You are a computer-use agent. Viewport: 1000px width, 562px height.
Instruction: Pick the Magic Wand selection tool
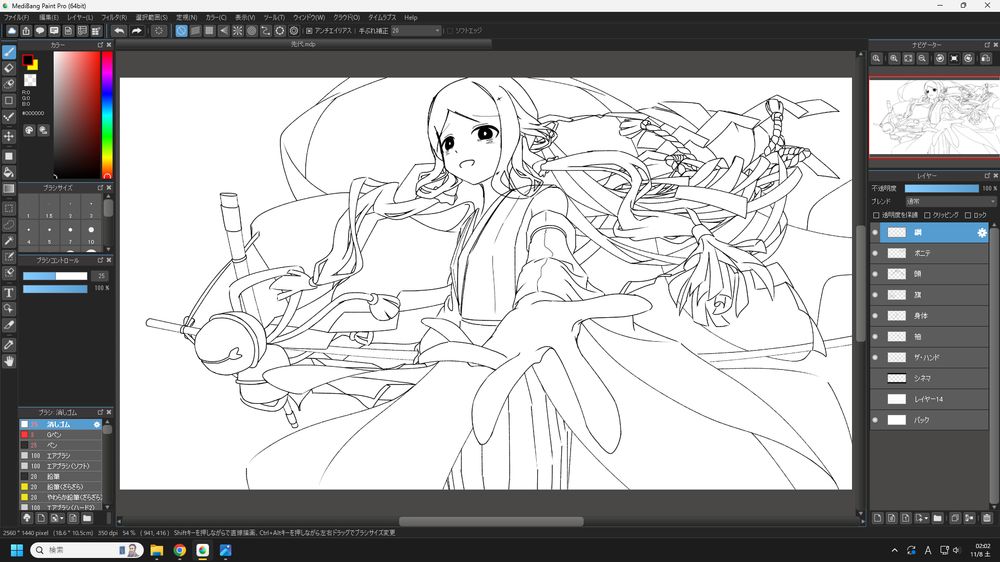point(9,241)
